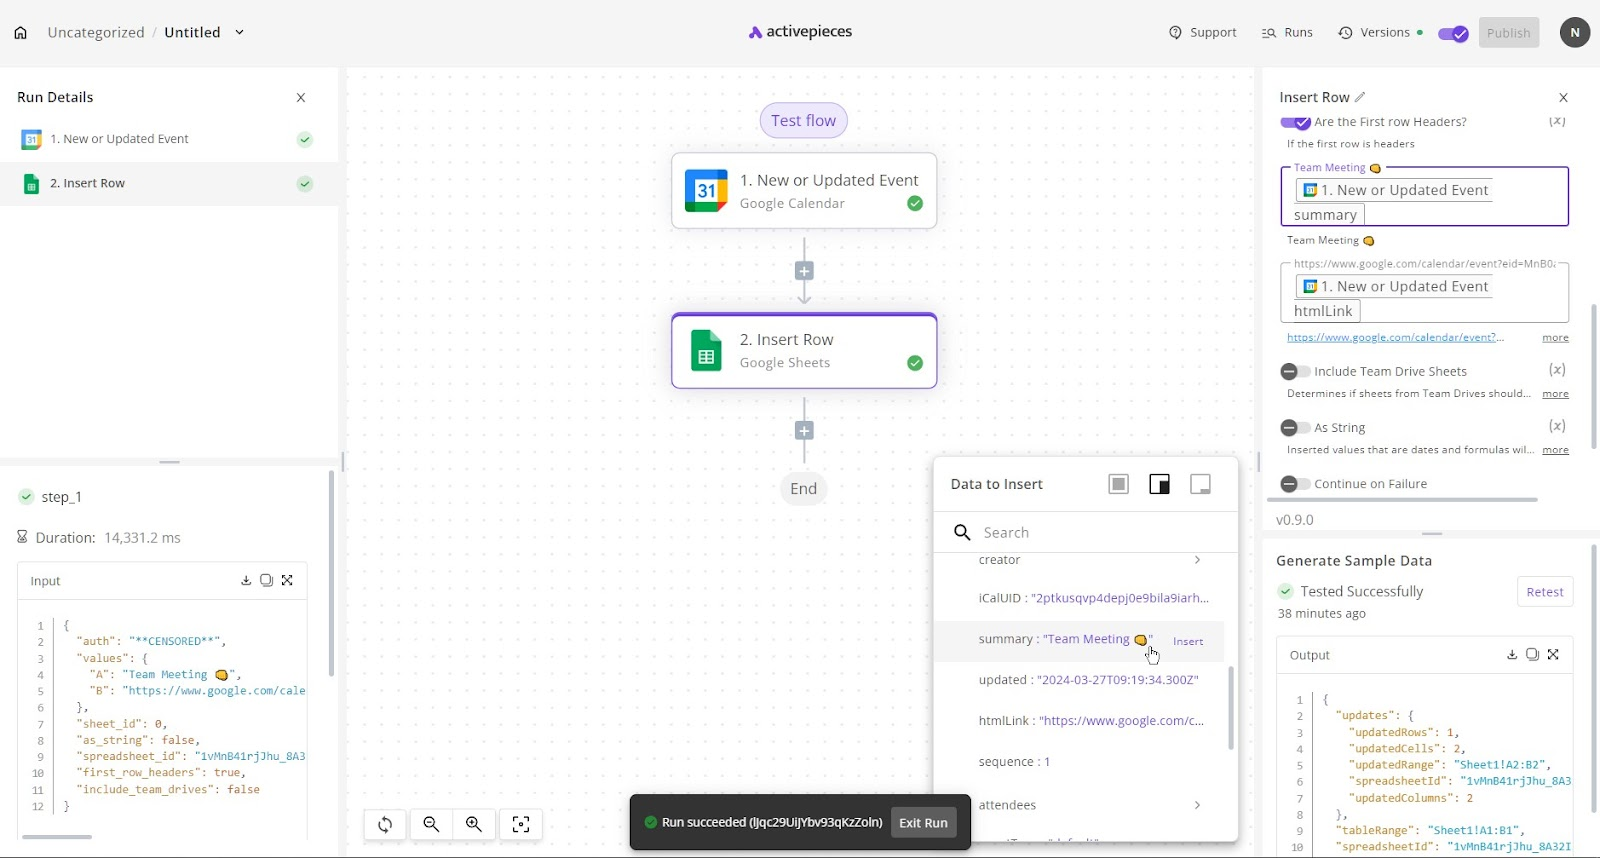This screenshot has width=1600, height=858.
Task: Toggle the As String switch
Action: (x=1295, y=428)
